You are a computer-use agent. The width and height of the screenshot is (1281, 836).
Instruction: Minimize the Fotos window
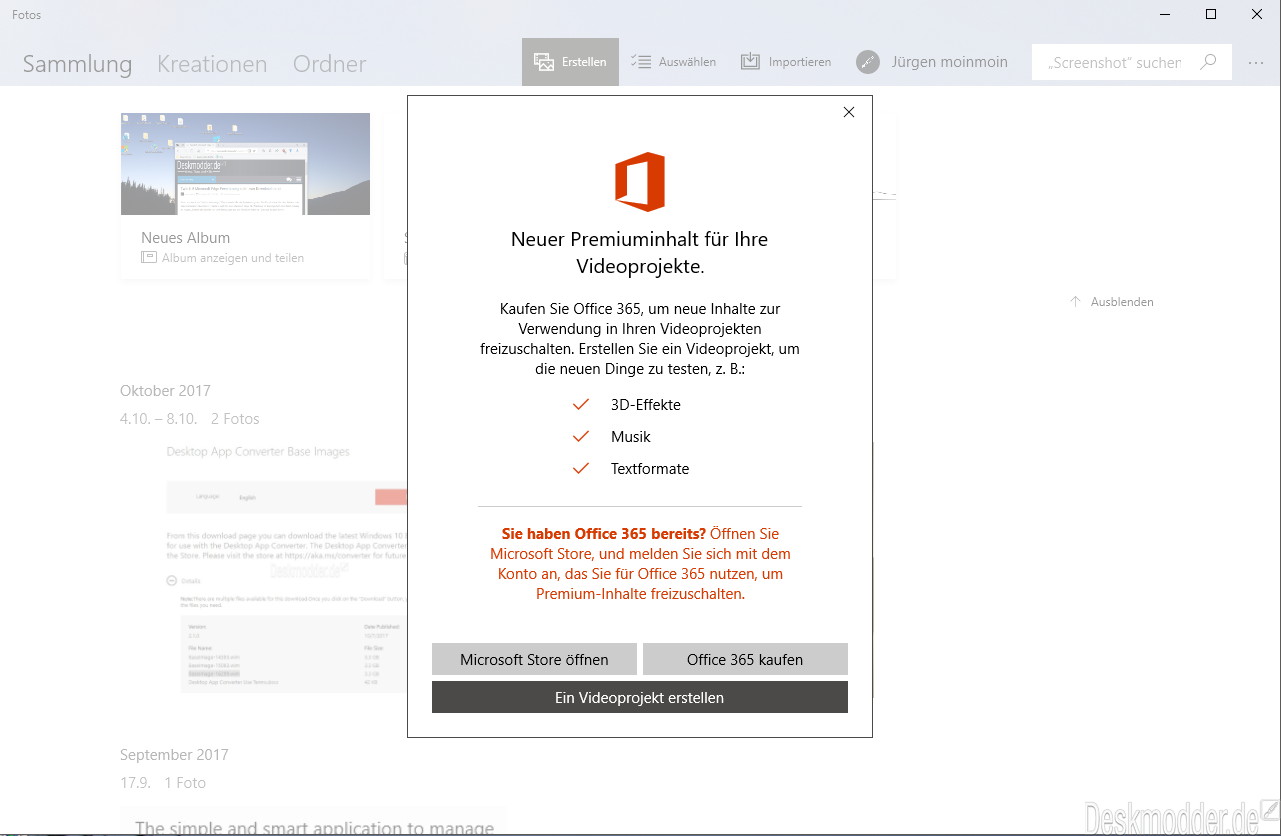pyautogui.click(x=1165, y=14)
